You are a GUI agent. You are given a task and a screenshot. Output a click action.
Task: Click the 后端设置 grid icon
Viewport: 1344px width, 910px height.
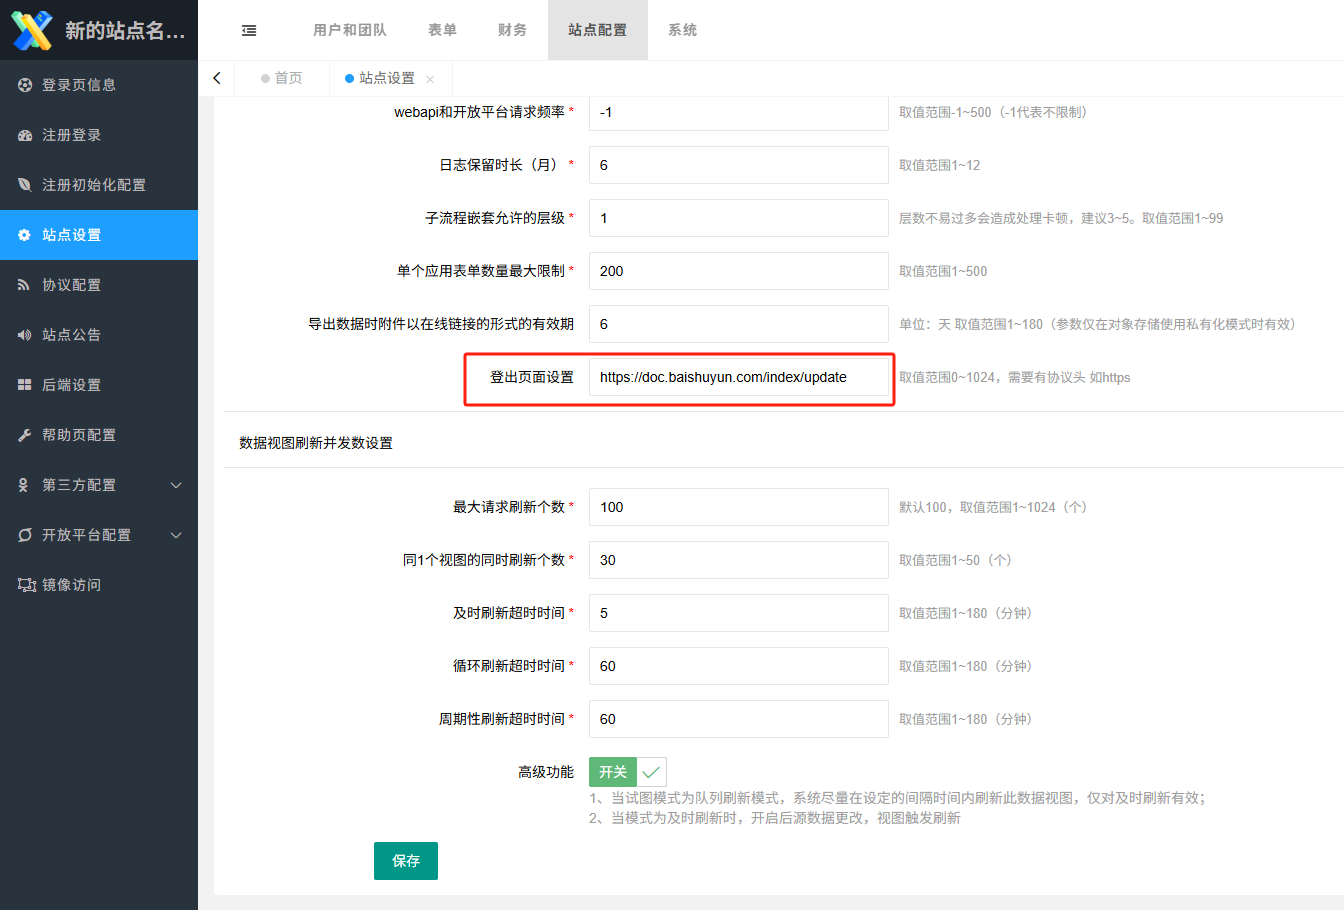[25, 385]
